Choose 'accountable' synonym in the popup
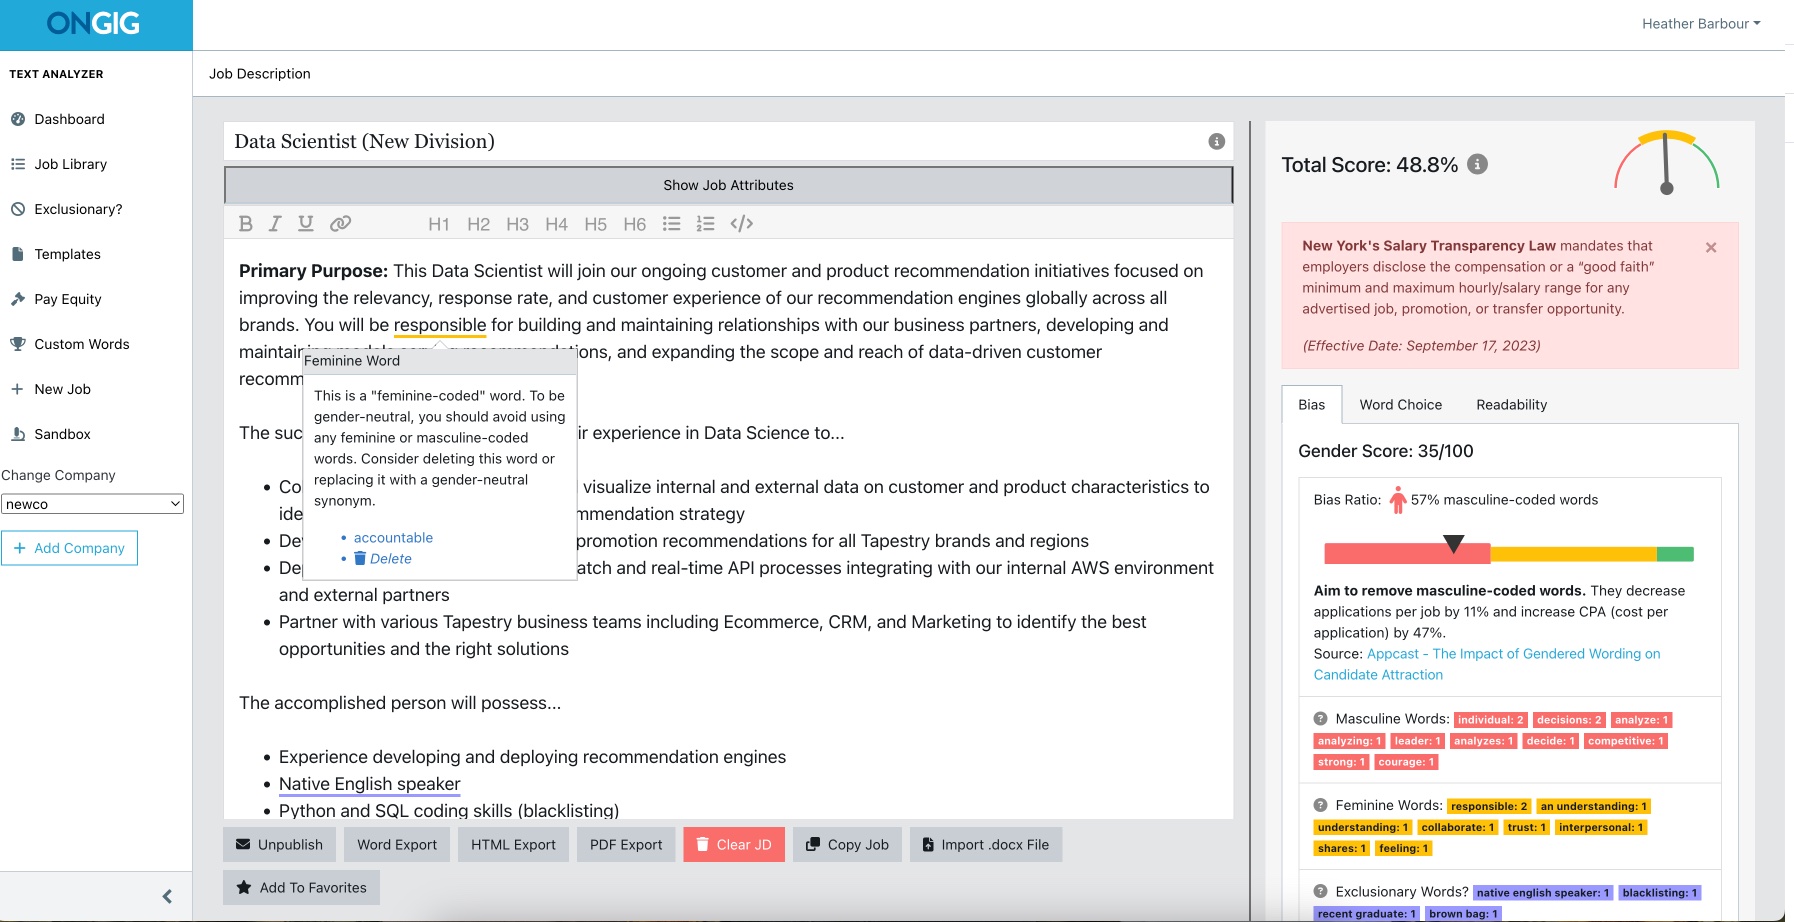This screenshot has width=1794, height=922. [393, 538]
